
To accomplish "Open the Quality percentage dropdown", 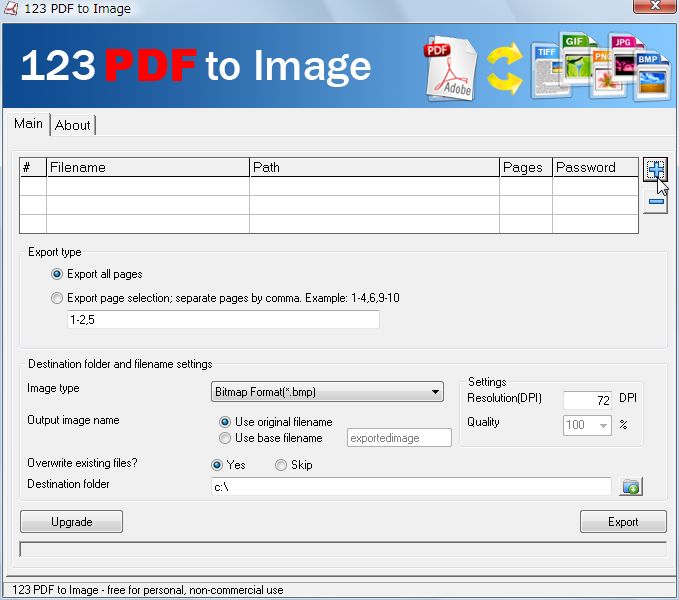I will (587, 425).
